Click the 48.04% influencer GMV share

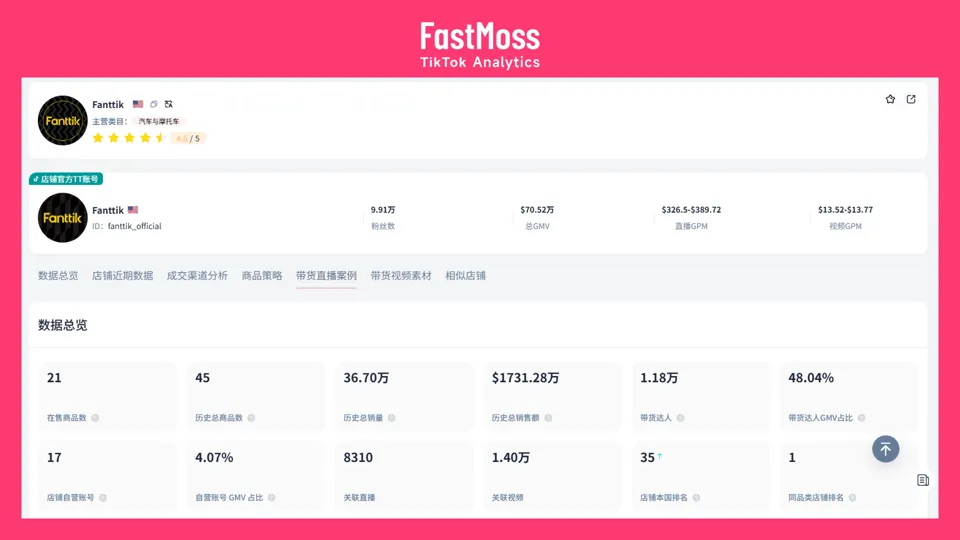pyautogui.click(x=811, y=378)
